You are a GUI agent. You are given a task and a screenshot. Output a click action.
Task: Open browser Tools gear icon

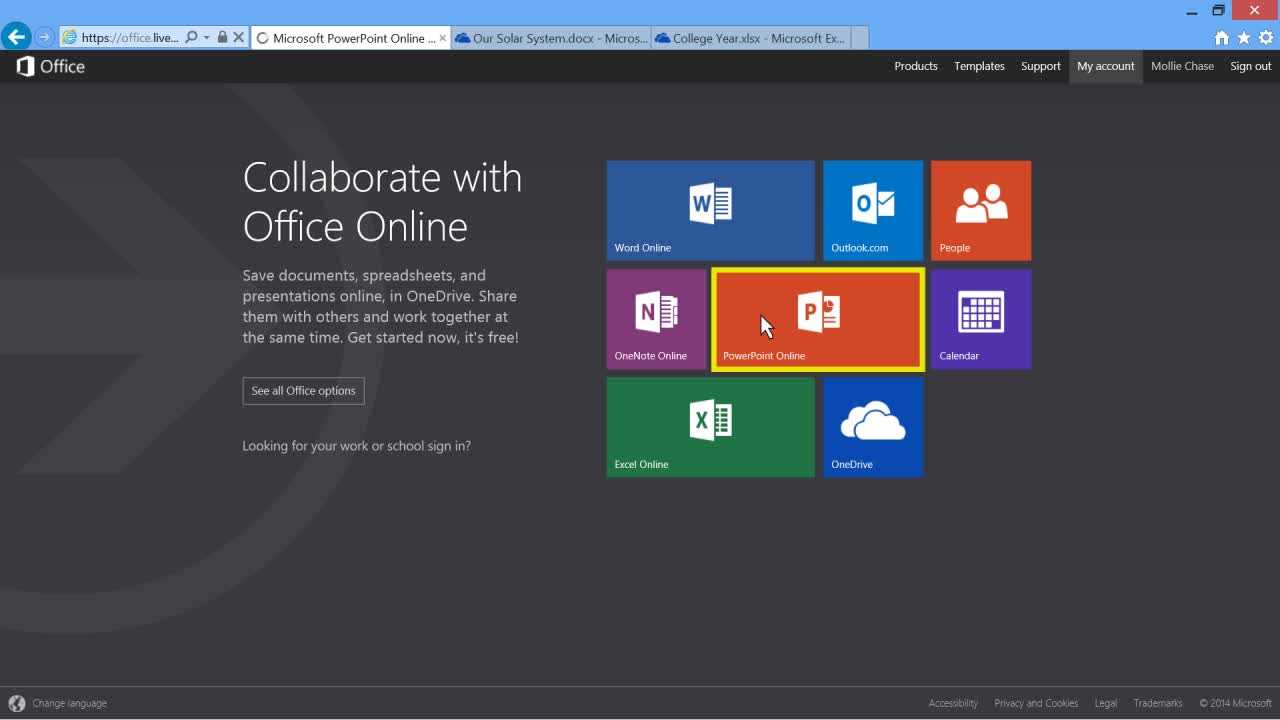pos(1265,38)
